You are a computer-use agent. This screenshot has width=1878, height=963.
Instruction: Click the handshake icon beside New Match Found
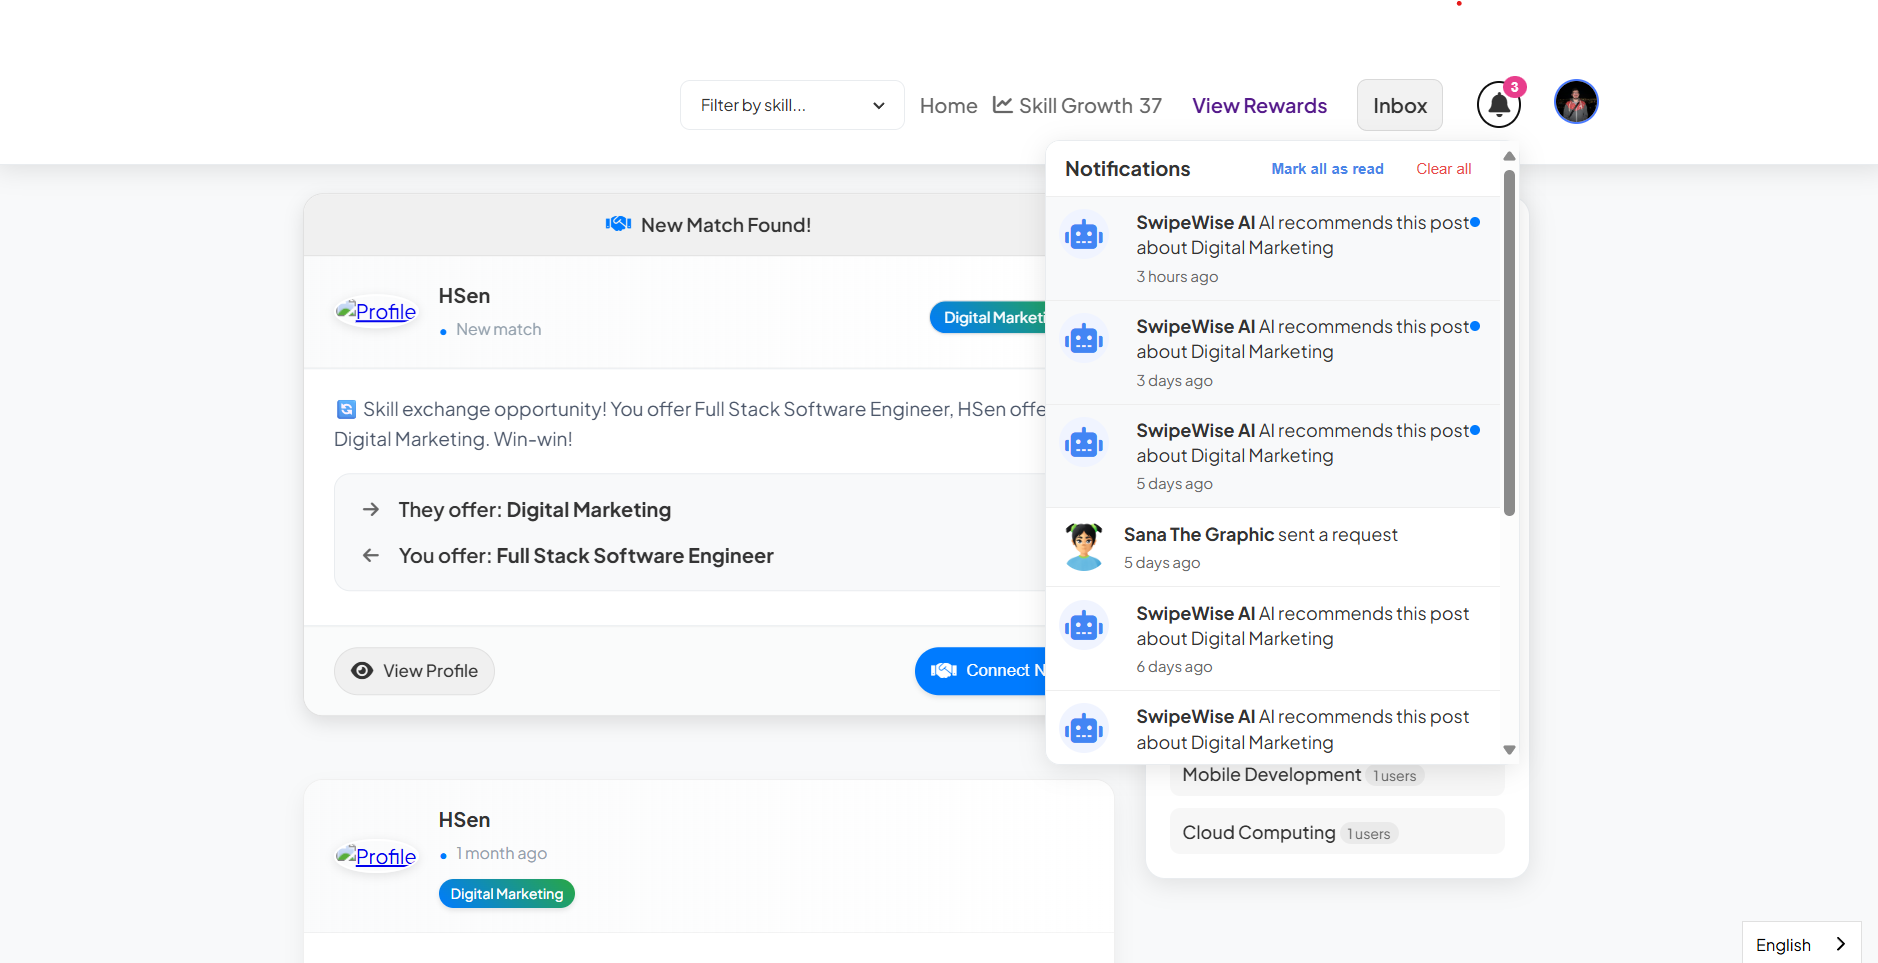[618, 224]
